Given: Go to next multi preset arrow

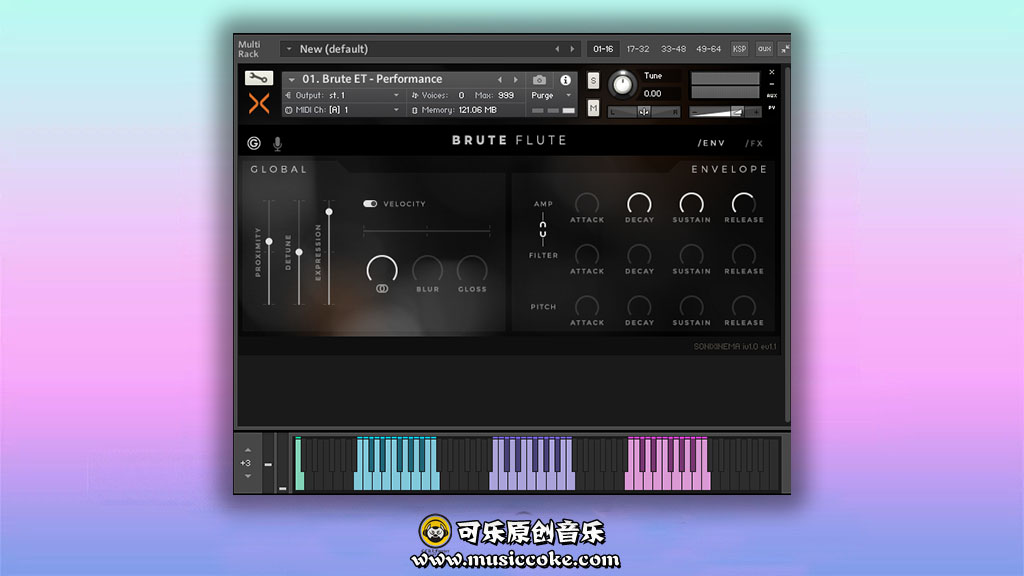Looking at the screenshot, I should pos(572,49).
